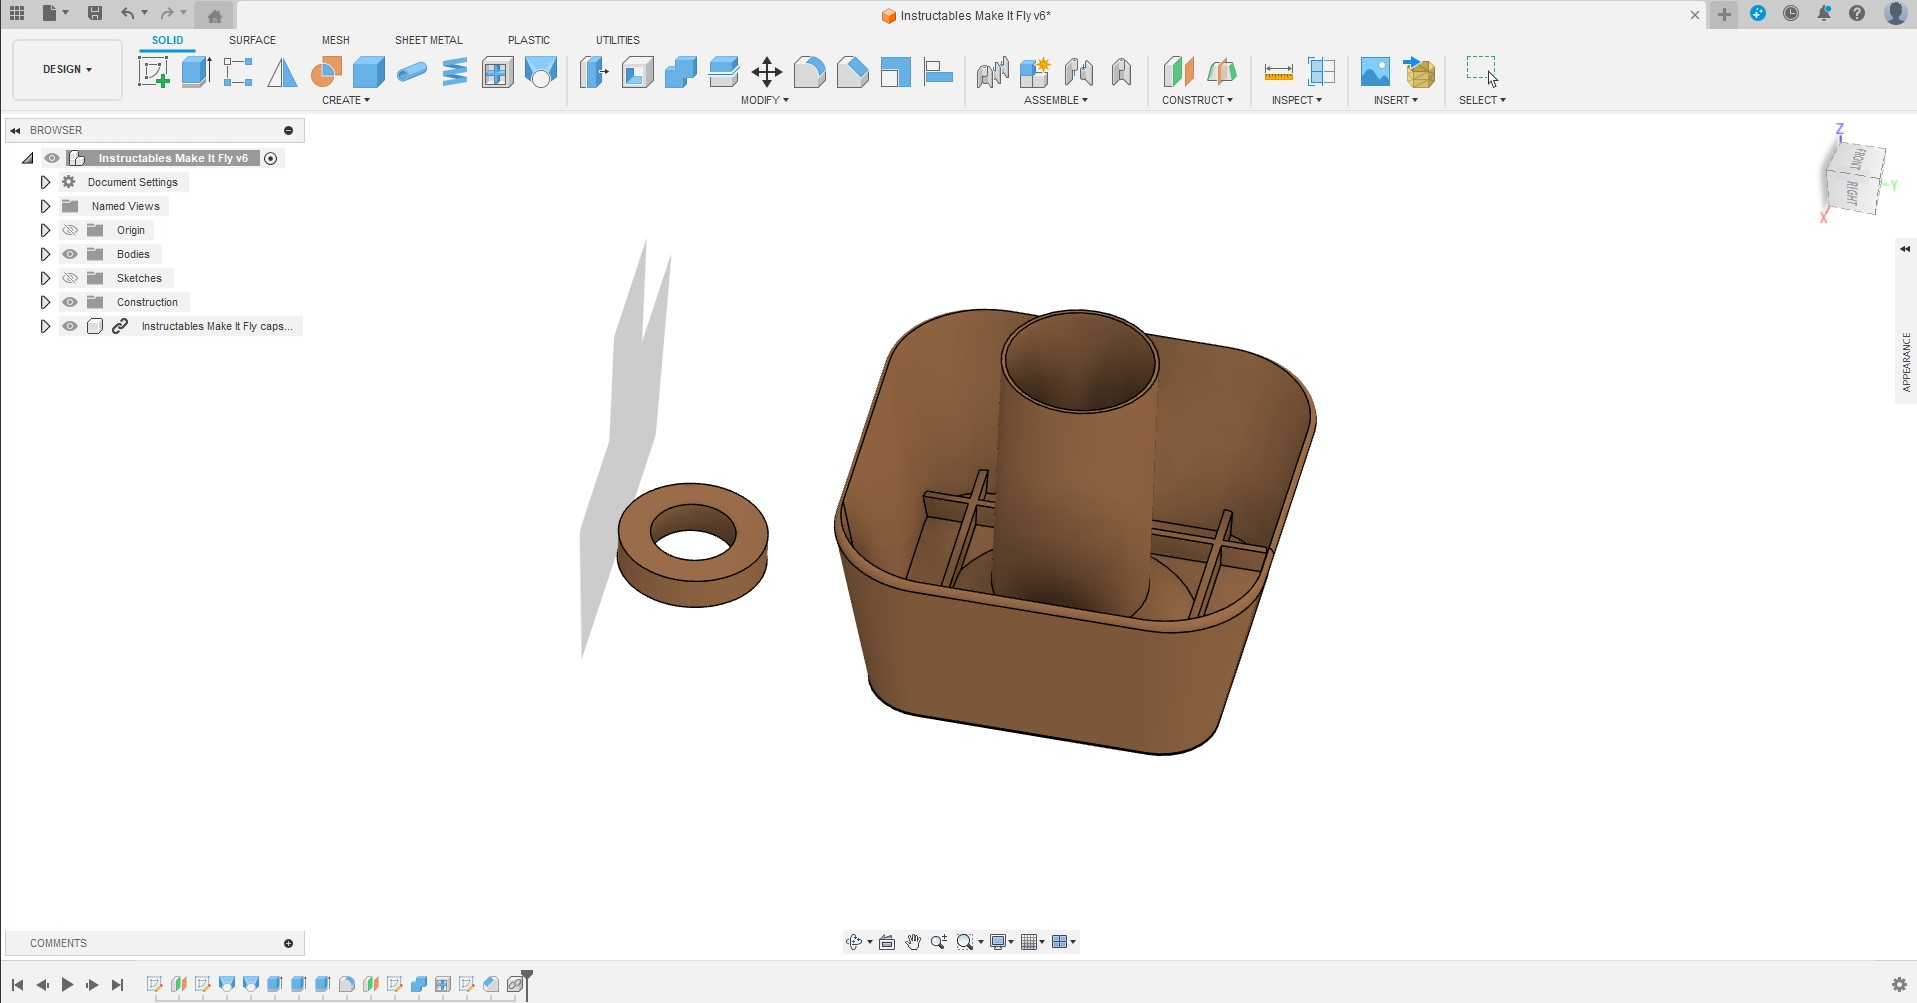
Task: Open the ASSEMBLE menu label
Action: click(x=1056, y=100)
